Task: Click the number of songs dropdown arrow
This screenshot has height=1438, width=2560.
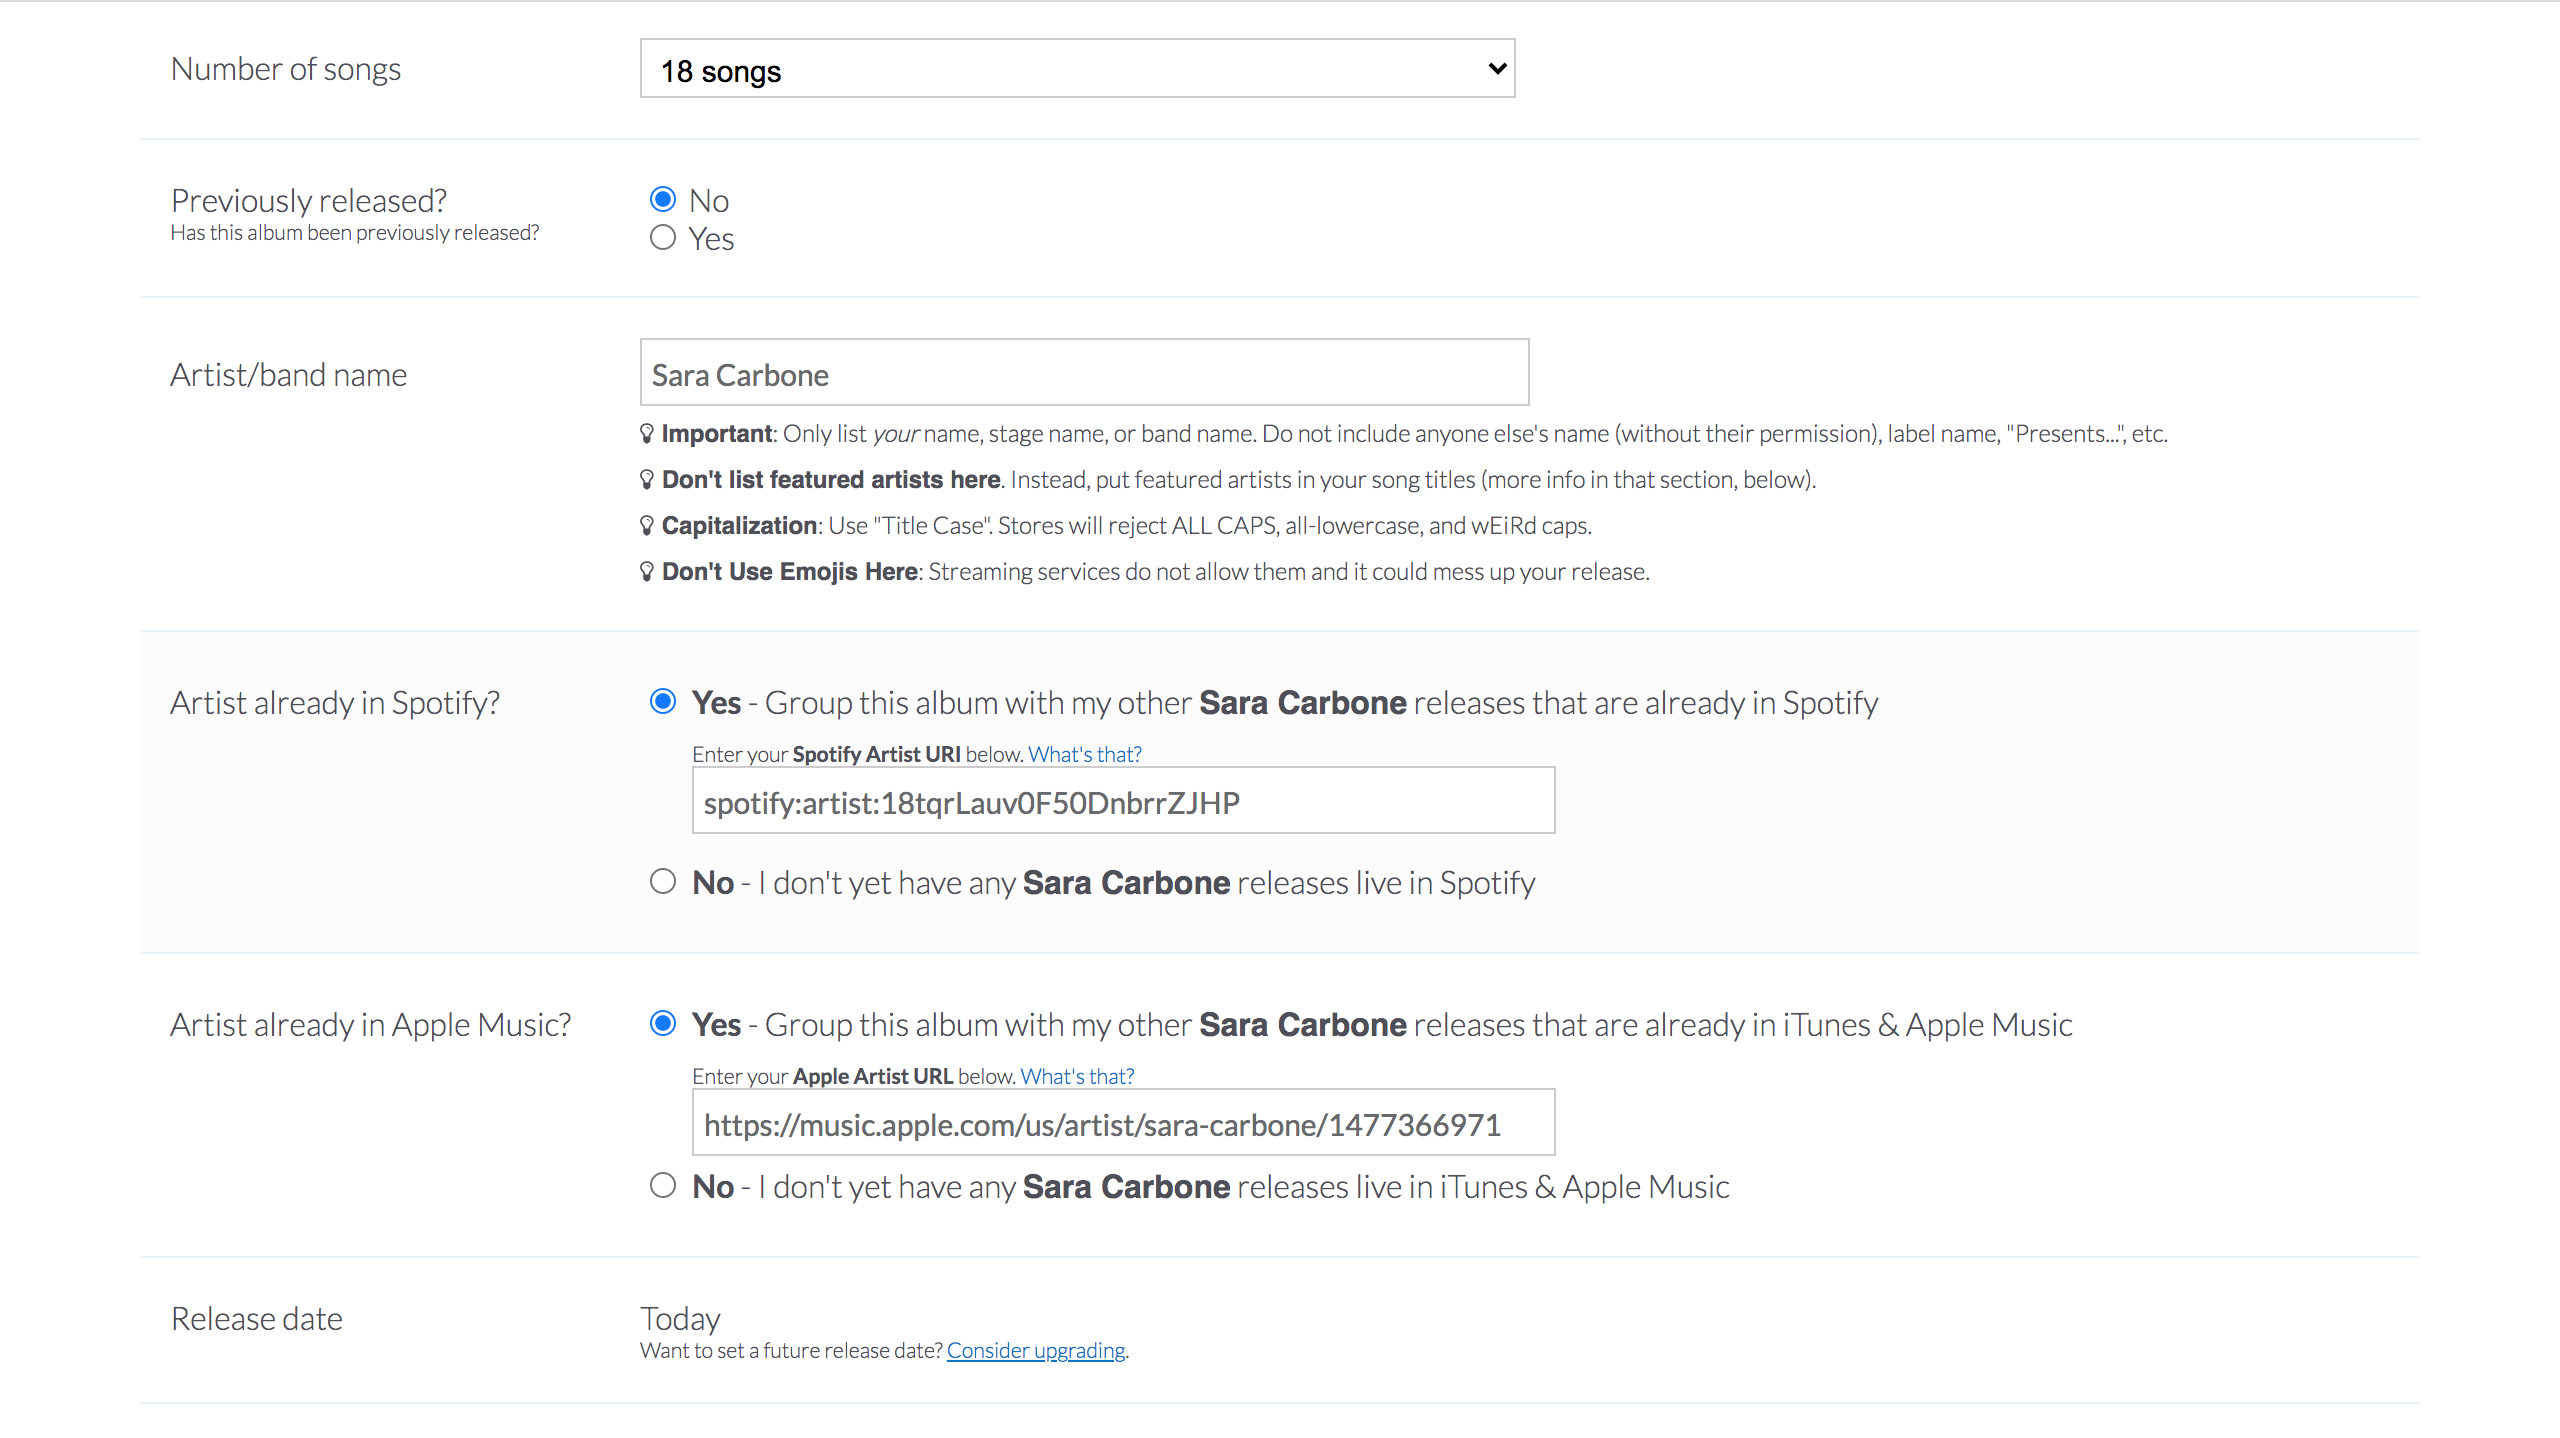Action: pyautogui.click(x=1496, y=69)
